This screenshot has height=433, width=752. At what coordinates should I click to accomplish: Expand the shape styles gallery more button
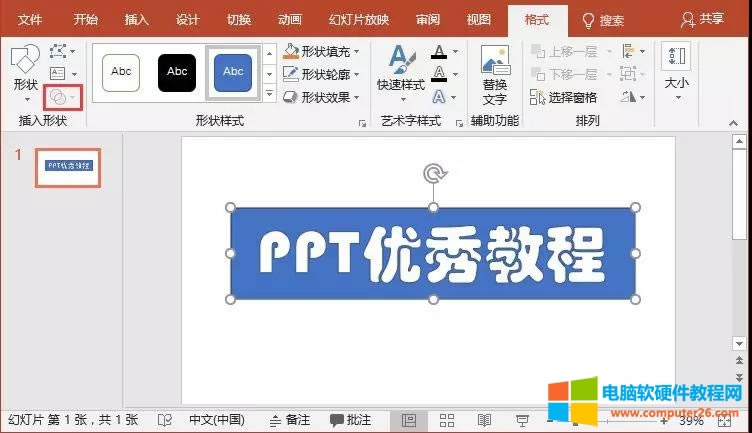(269, 94)
